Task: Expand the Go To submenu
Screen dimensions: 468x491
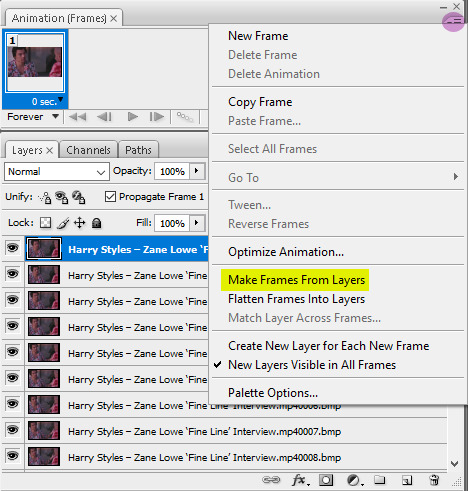Action: click(338, 177)
